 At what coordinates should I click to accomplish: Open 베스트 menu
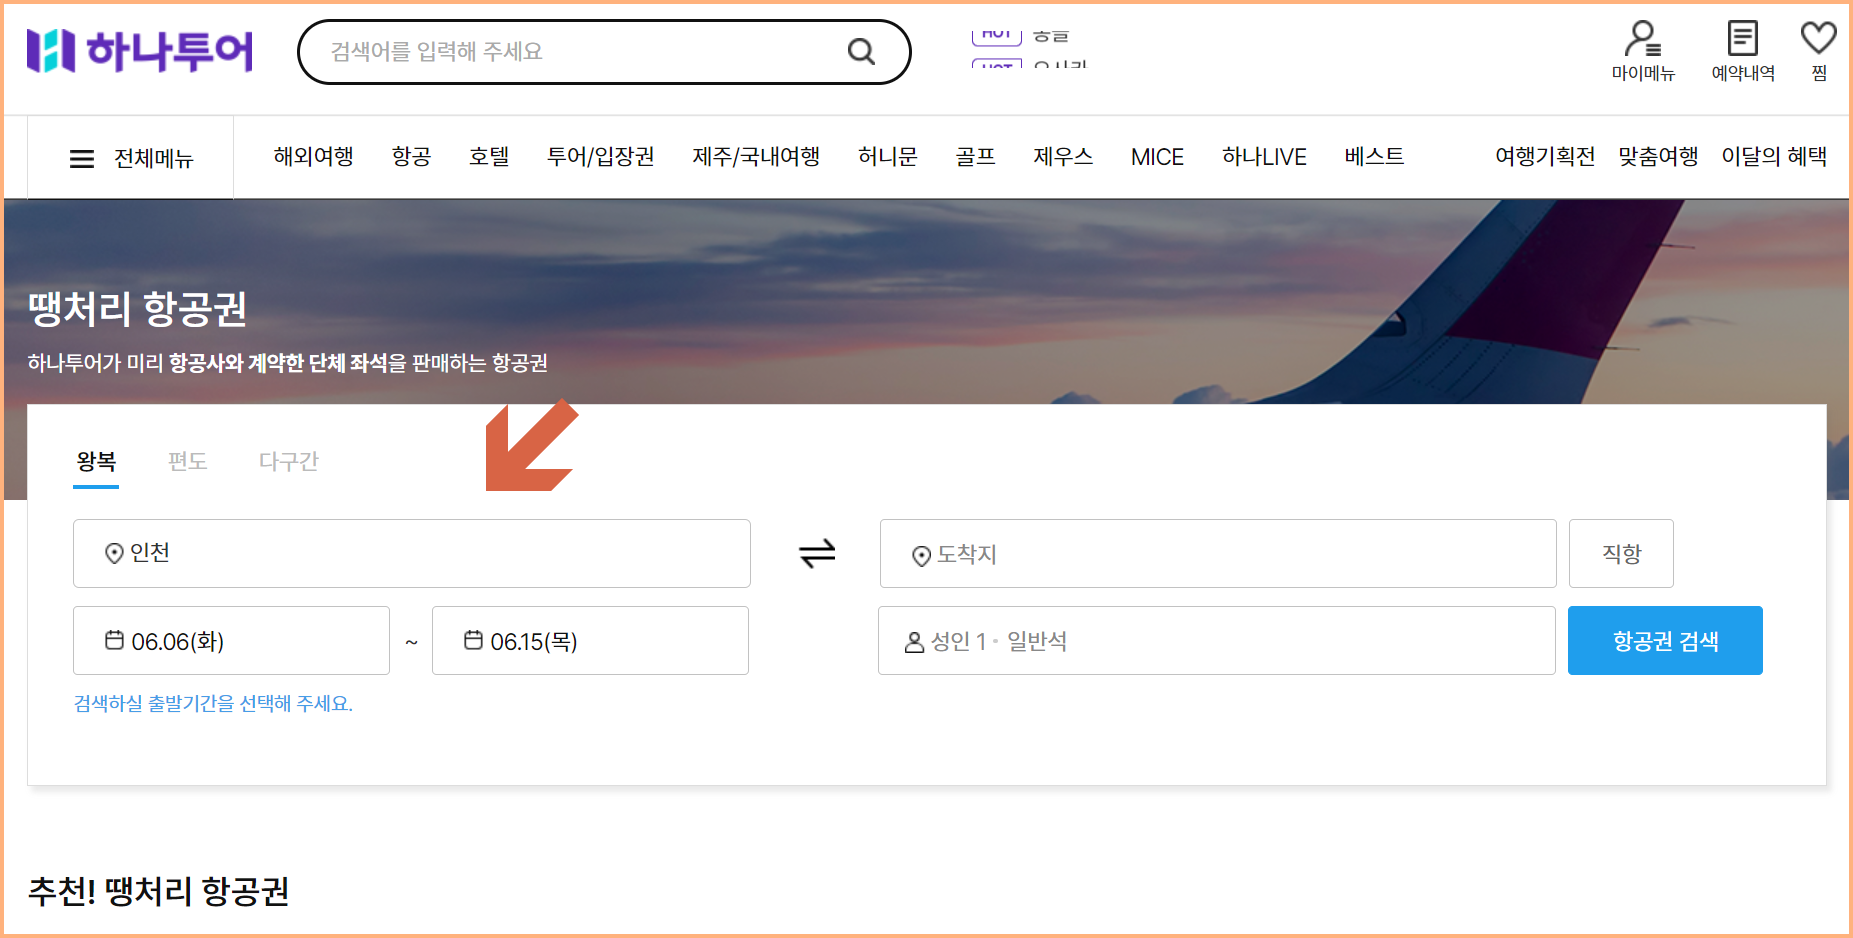(1374, 157)
